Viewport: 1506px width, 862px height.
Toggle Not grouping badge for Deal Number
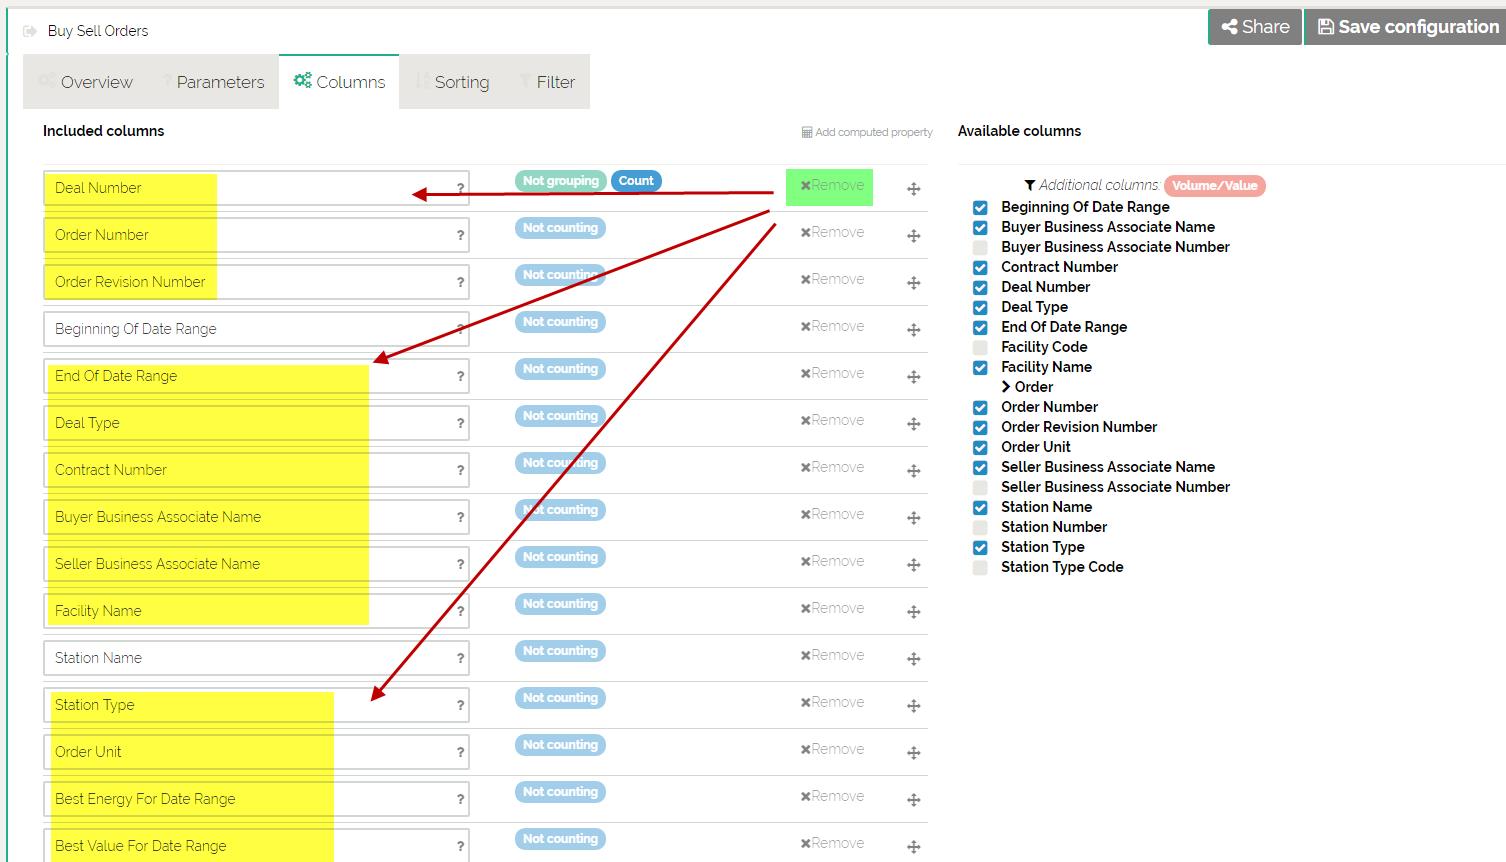click(560, 181)
